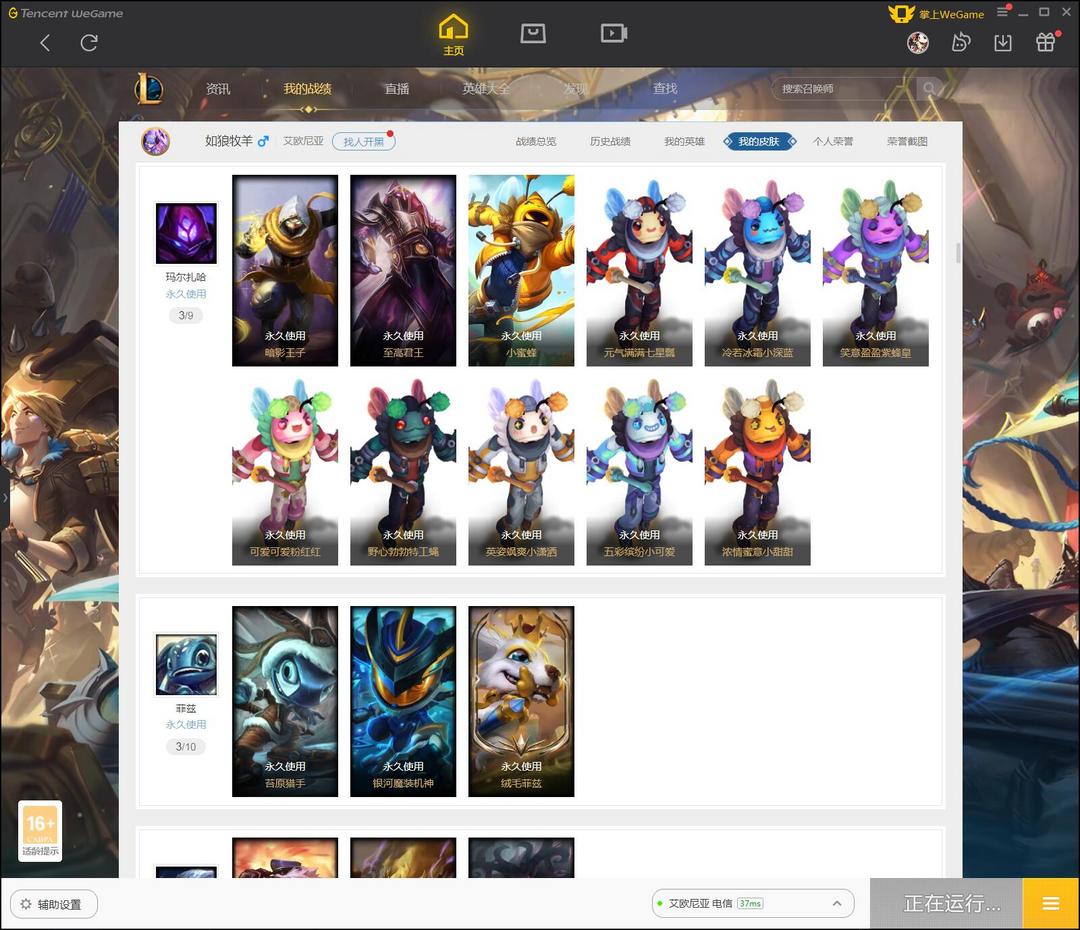This screenshot has height=930, width=1080.
Task: Click the 16+ age rating badge
Action: 40,831
